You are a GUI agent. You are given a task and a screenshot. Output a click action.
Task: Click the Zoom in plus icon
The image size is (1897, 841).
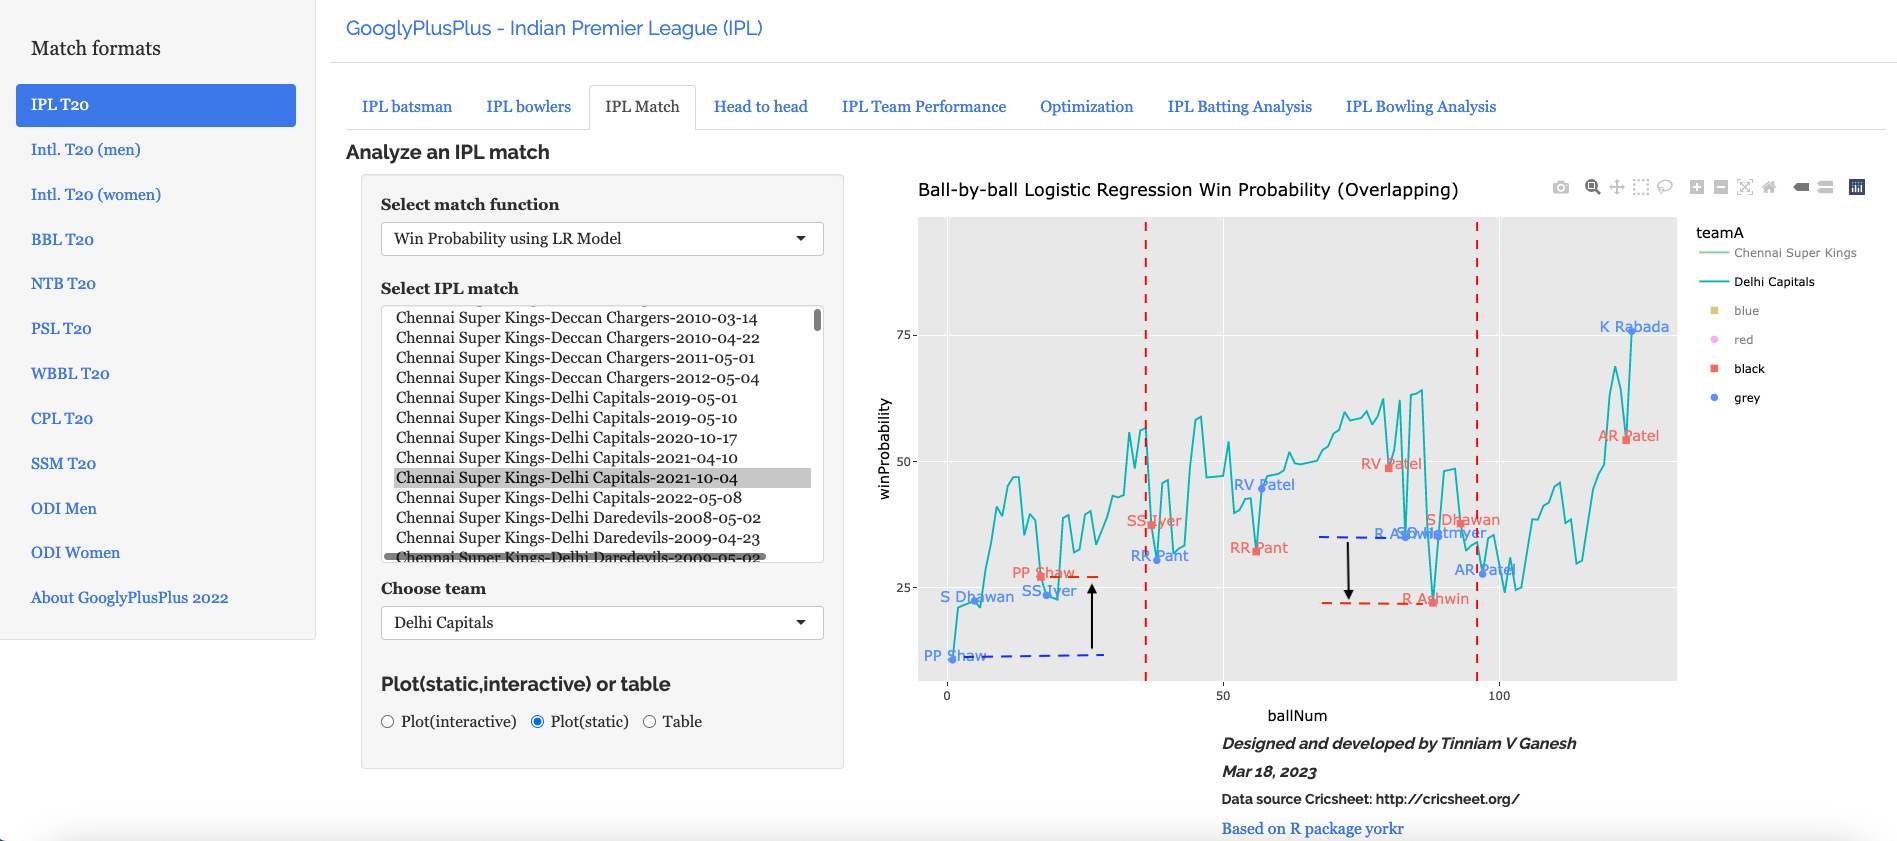click(x=1697, y=187)
